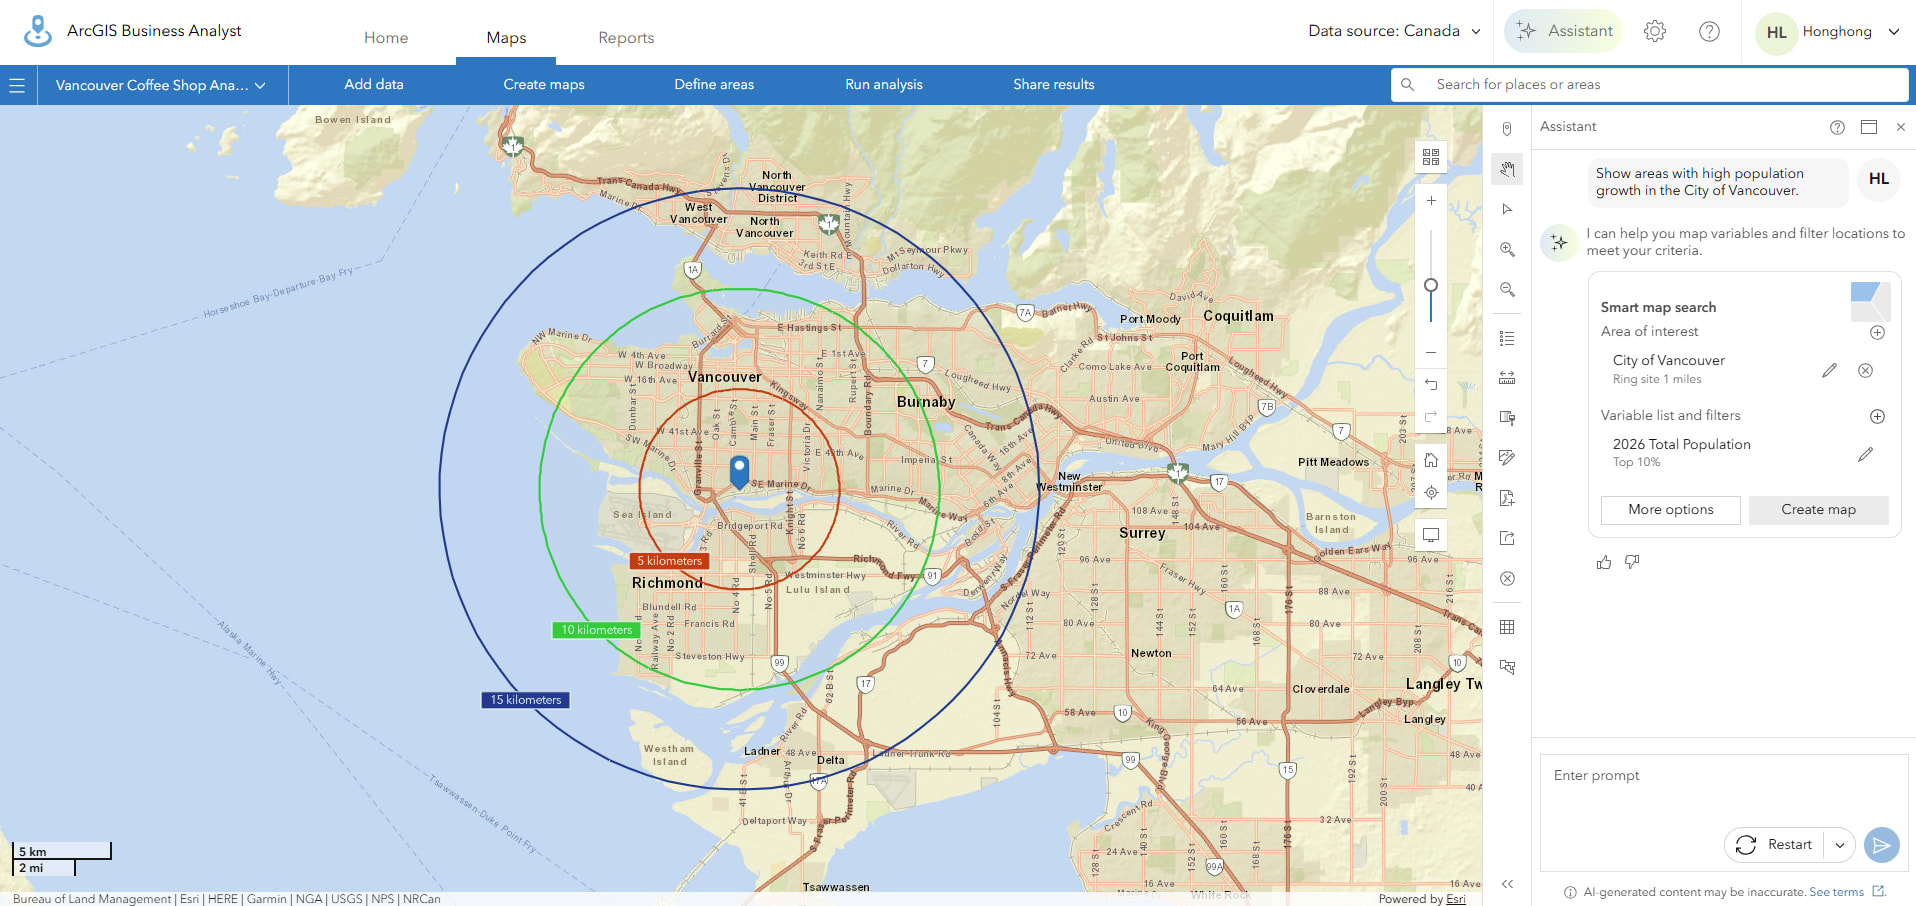The image size is (1916, 906).
Task: Toggle the Assistant button in header
Action: pyautogui.click(x=1563, y=31)
